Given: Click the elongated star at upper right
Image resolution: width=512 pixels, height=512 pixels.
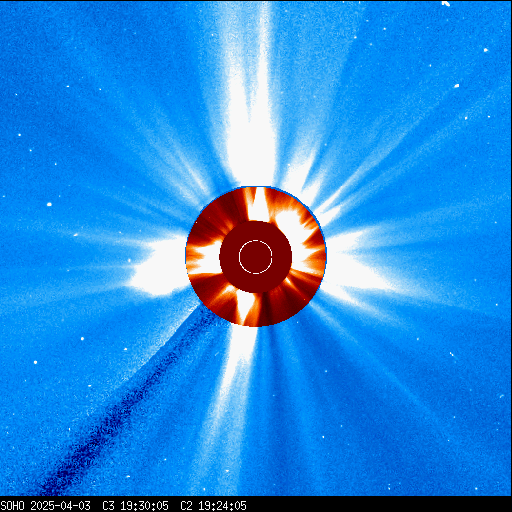Looking at the screenshot, I should 457,86.
